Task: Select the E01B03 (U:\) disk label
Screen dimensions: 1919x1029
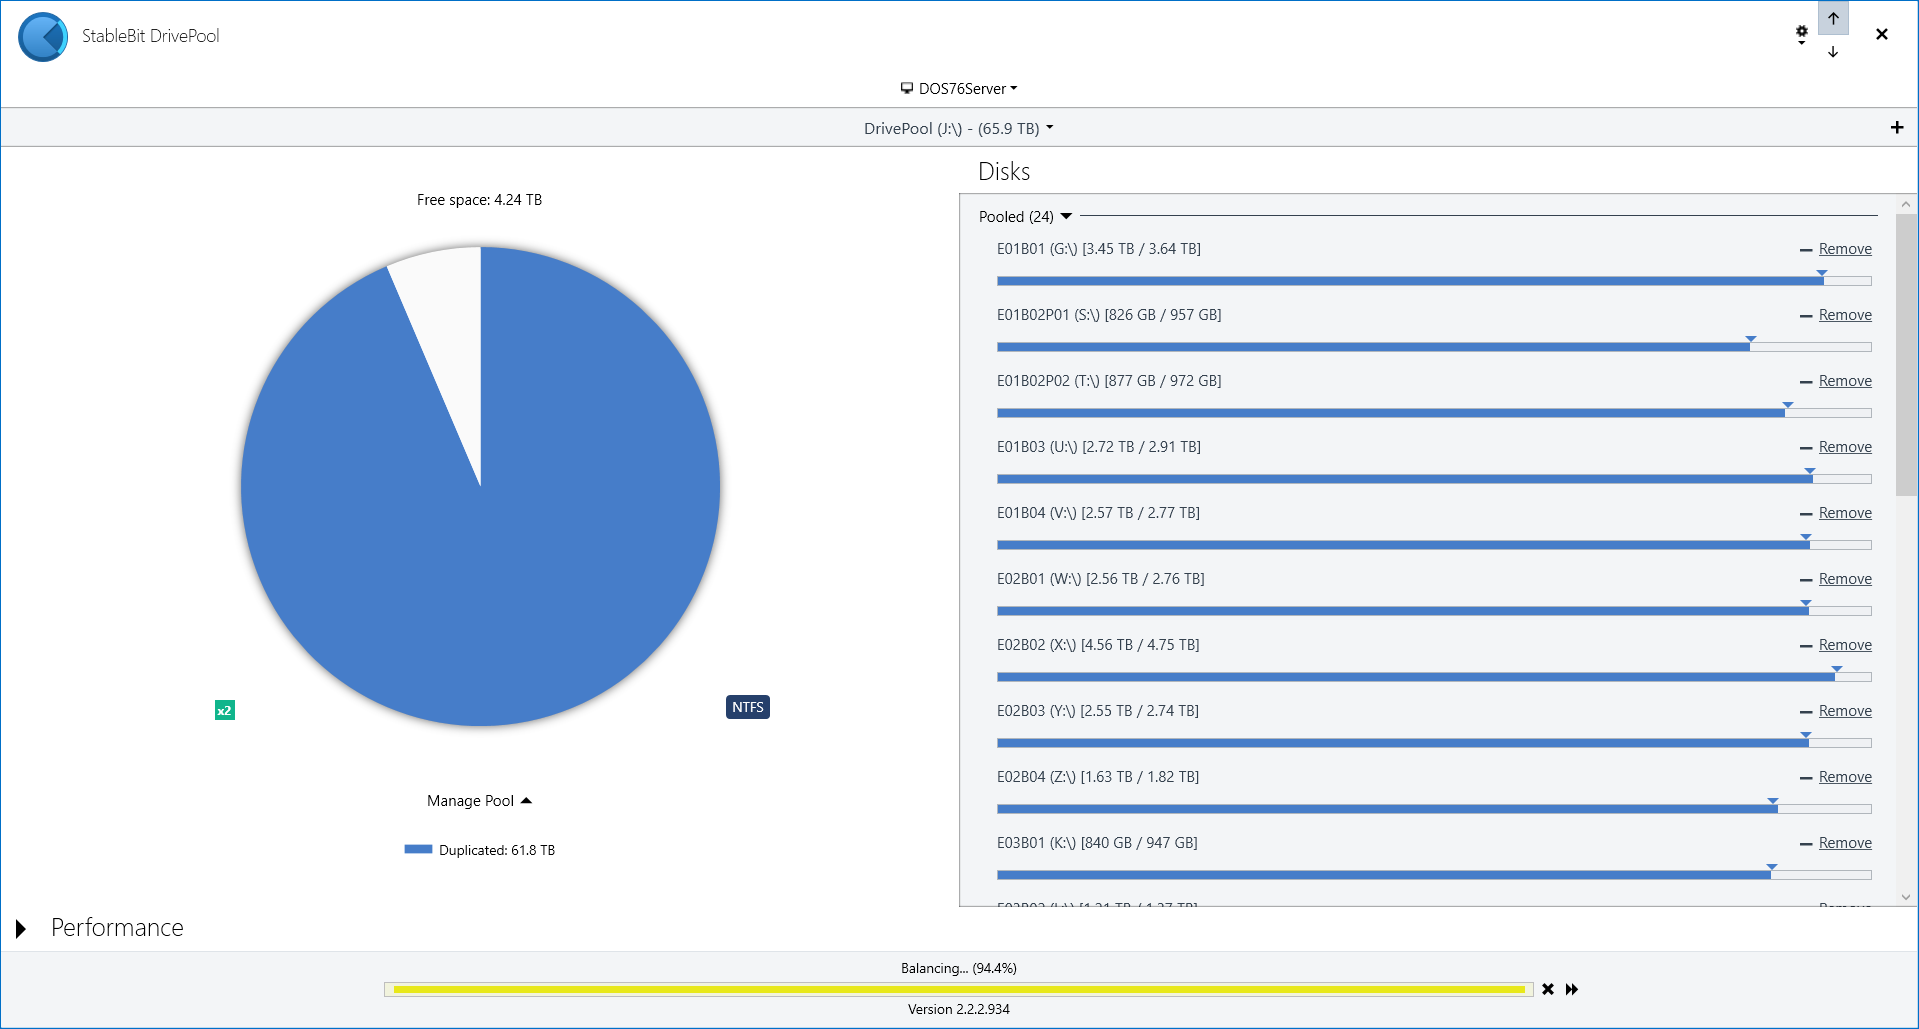Action: tap(1099, 447)
